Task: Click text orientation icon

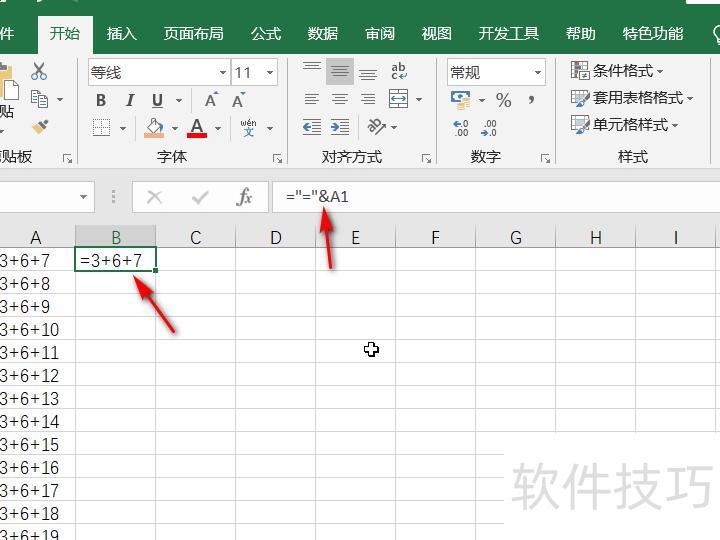Action: (x=377, y=126)
